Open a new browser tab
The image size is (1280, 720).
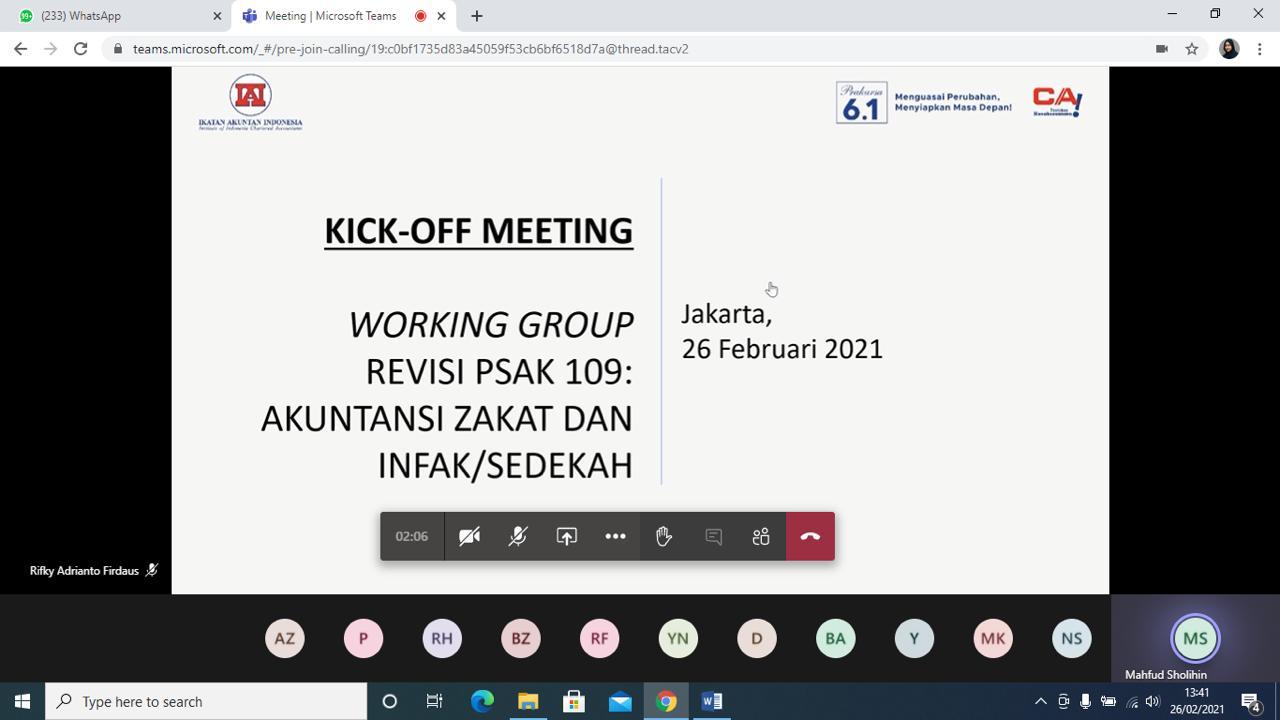(477, 16)
